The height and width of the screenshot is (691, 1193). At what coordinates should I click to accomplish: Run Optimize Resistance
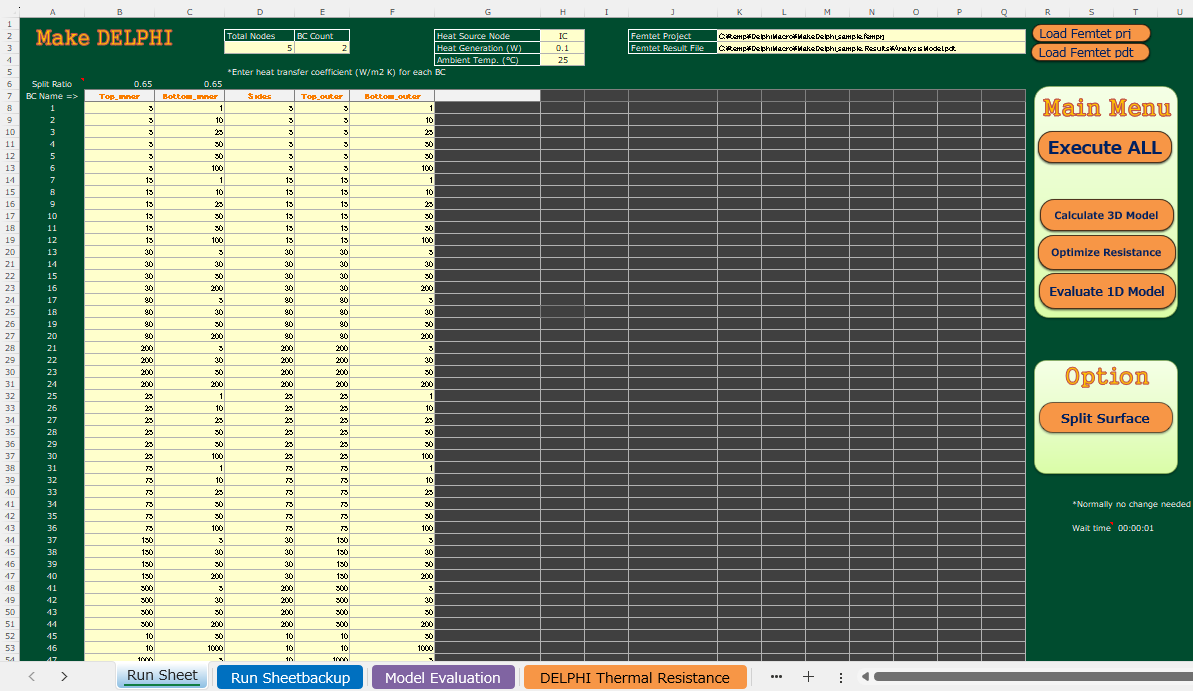1105,253
